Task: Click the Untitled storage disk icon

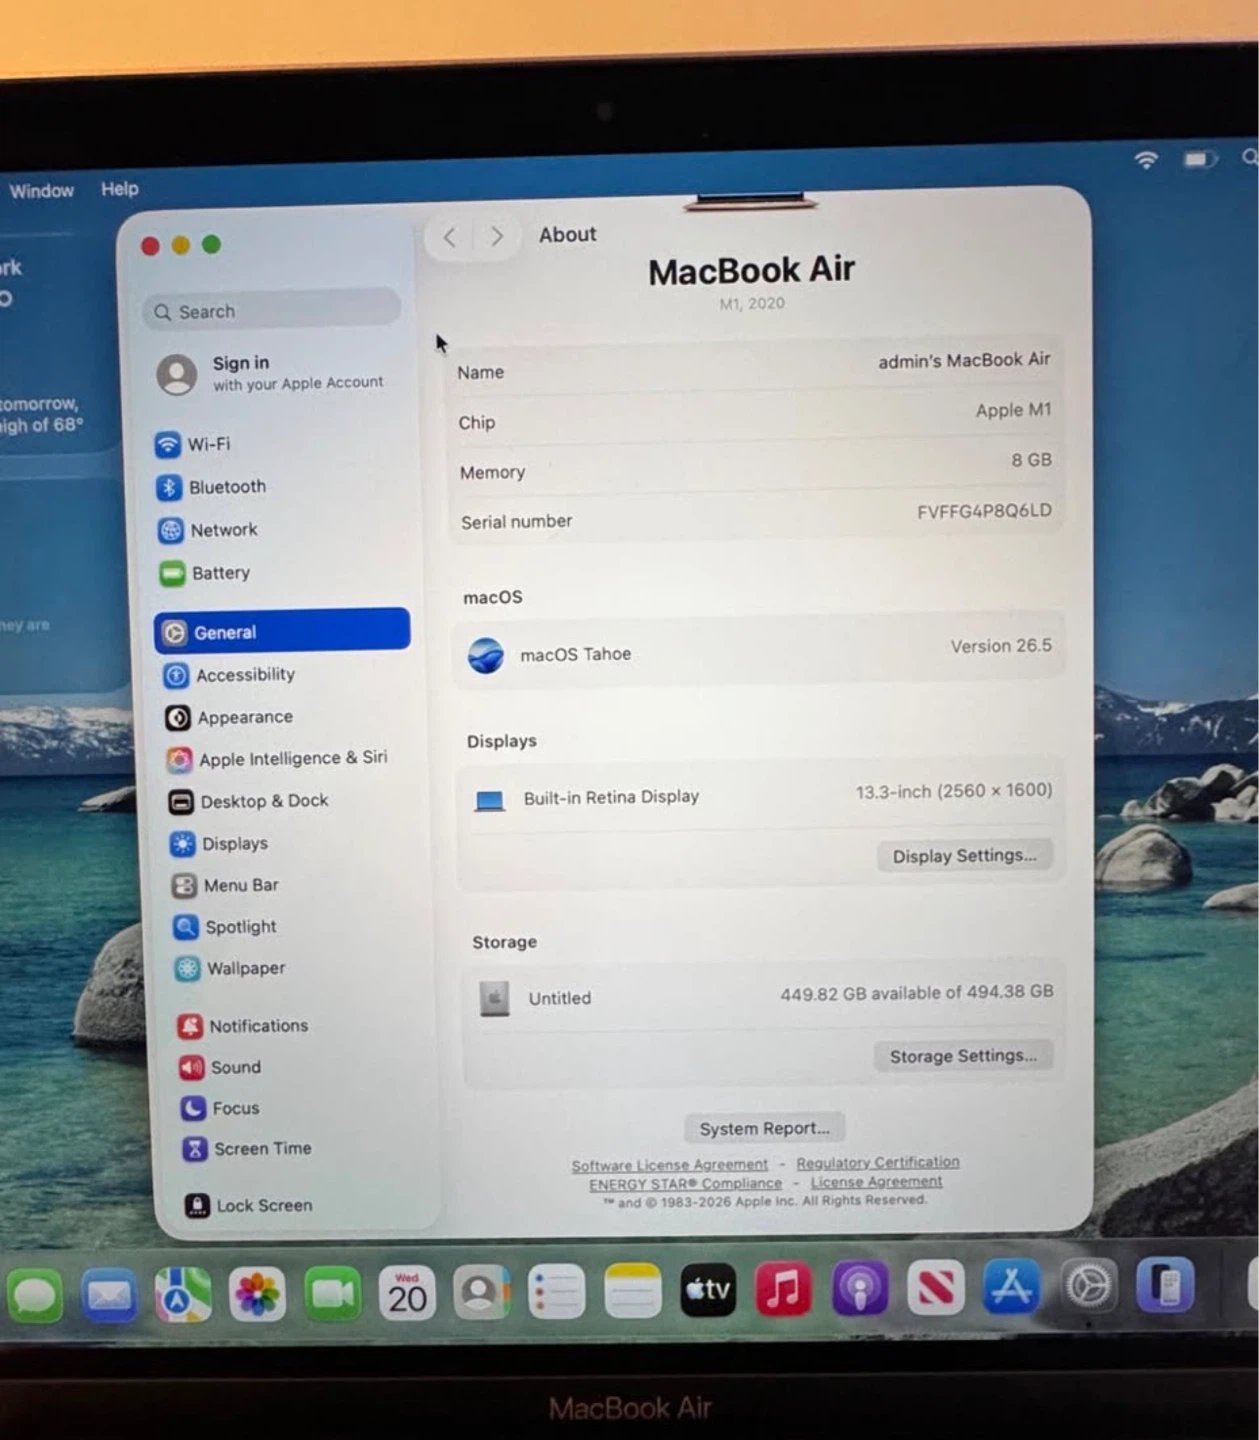Action: point(494,998)
